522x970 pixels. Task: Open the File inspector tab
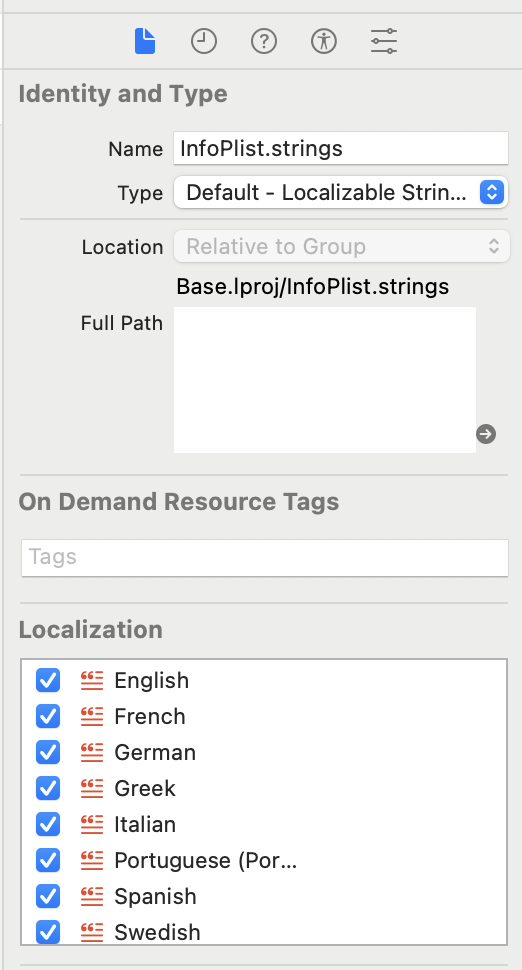145,42
